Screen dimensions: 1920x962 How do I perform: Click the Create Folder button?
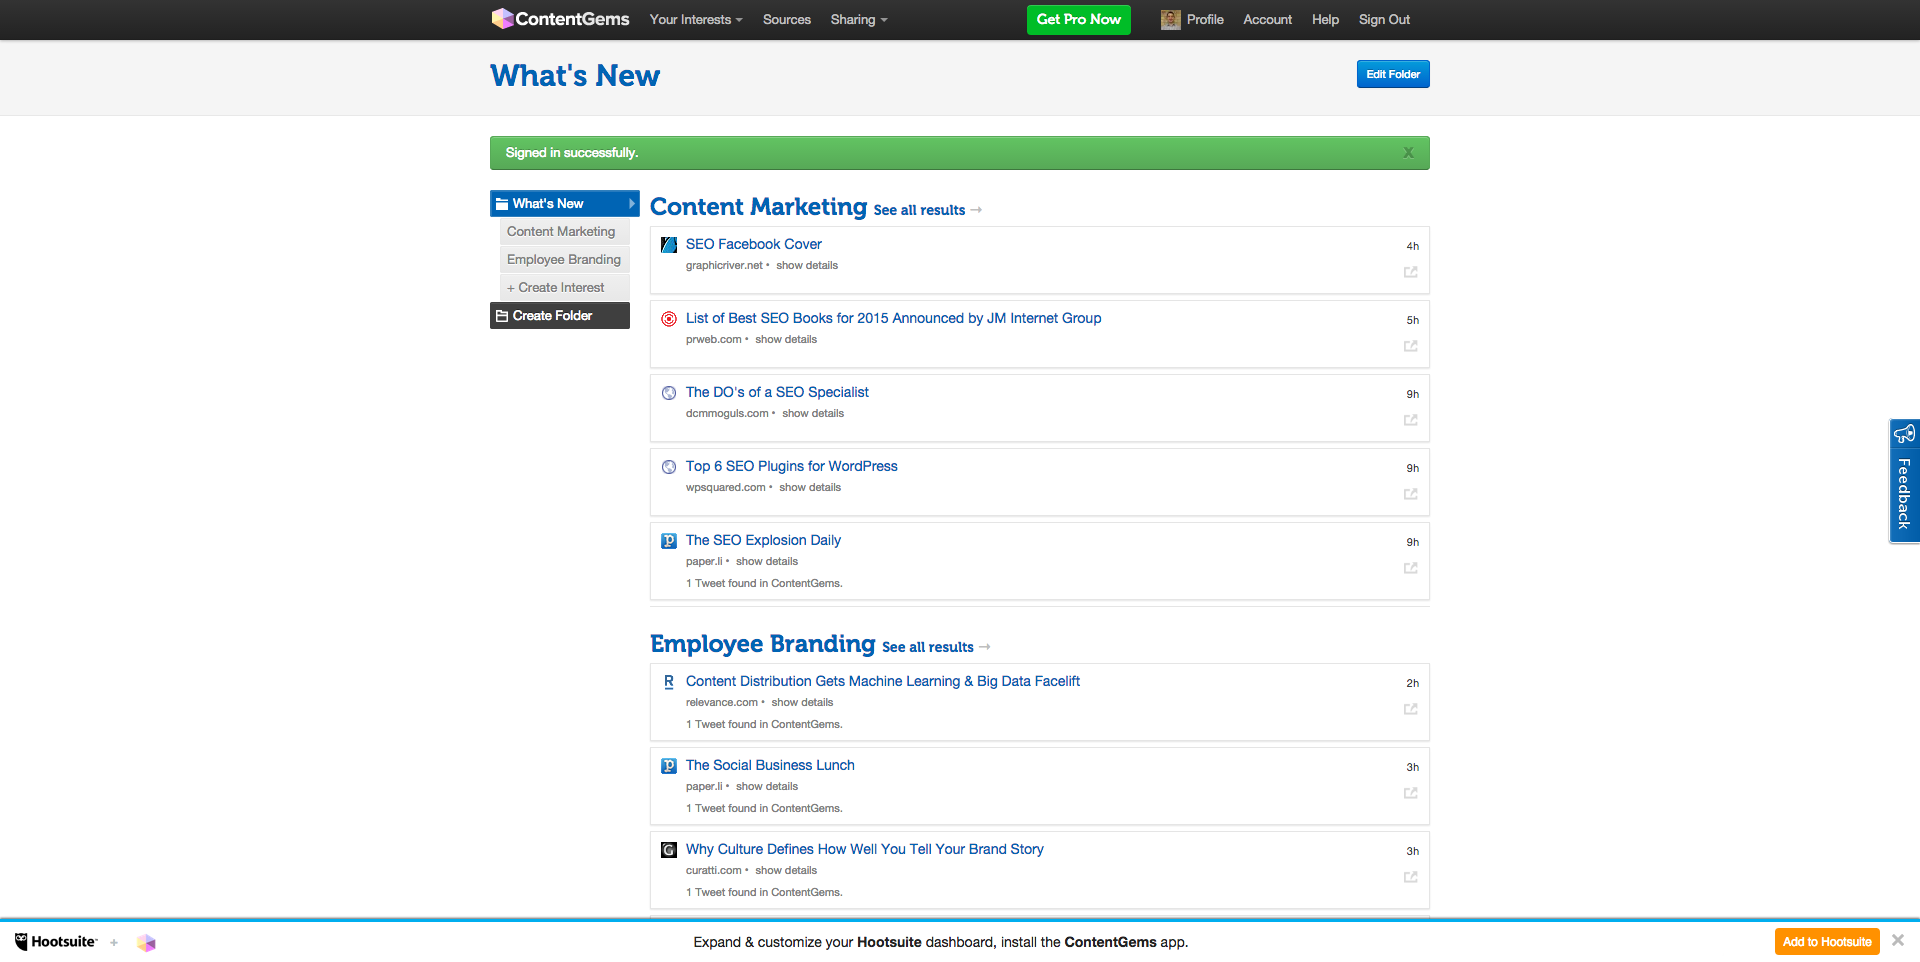(560, 315)
